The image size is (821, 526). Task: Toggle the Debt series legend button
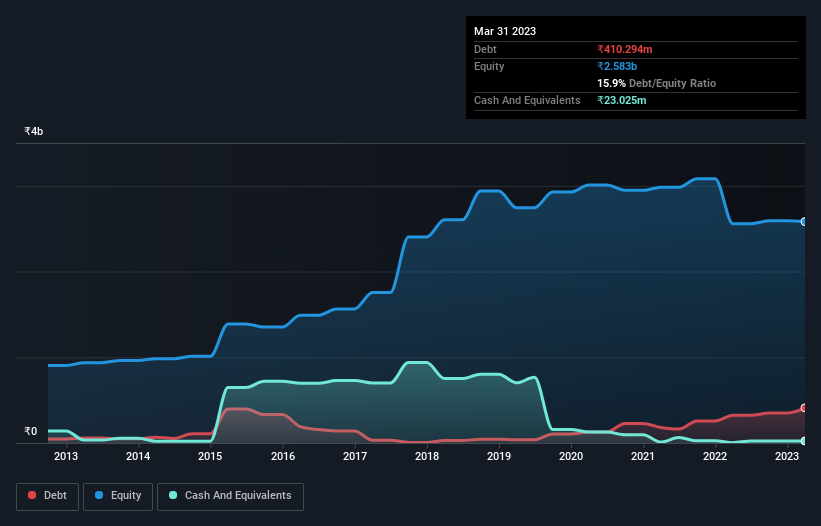tap(48, 496)
